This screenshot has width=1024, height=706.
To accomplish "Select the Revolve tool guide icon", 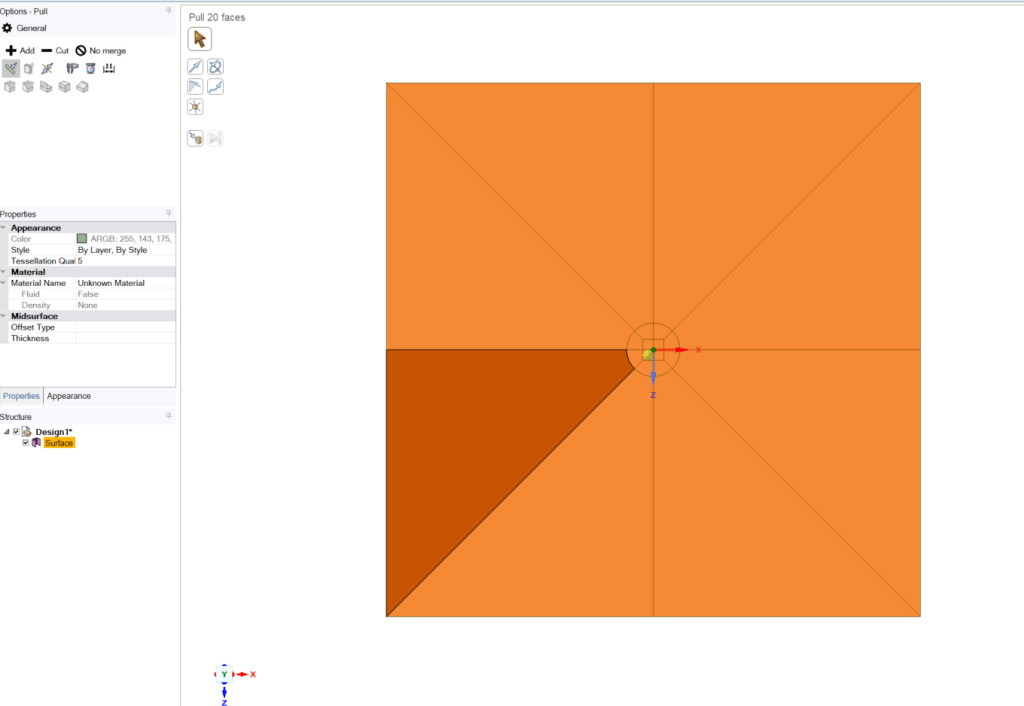I will coord(215,67).
